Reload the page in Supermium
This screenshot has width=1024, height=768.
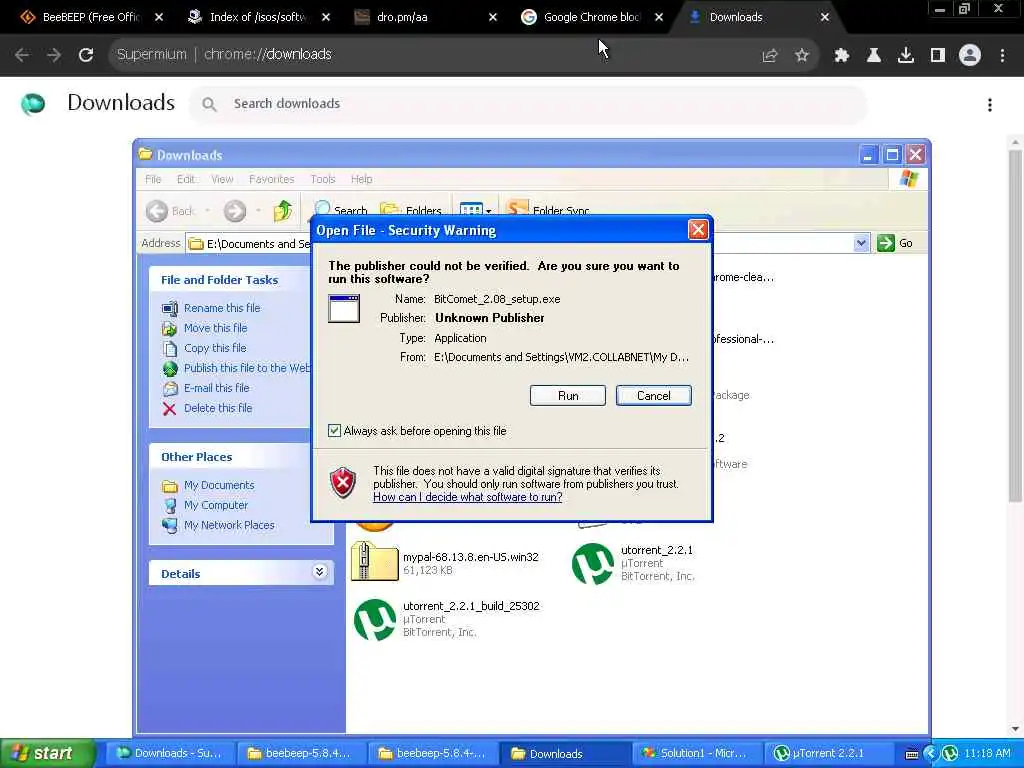point(86,55)
